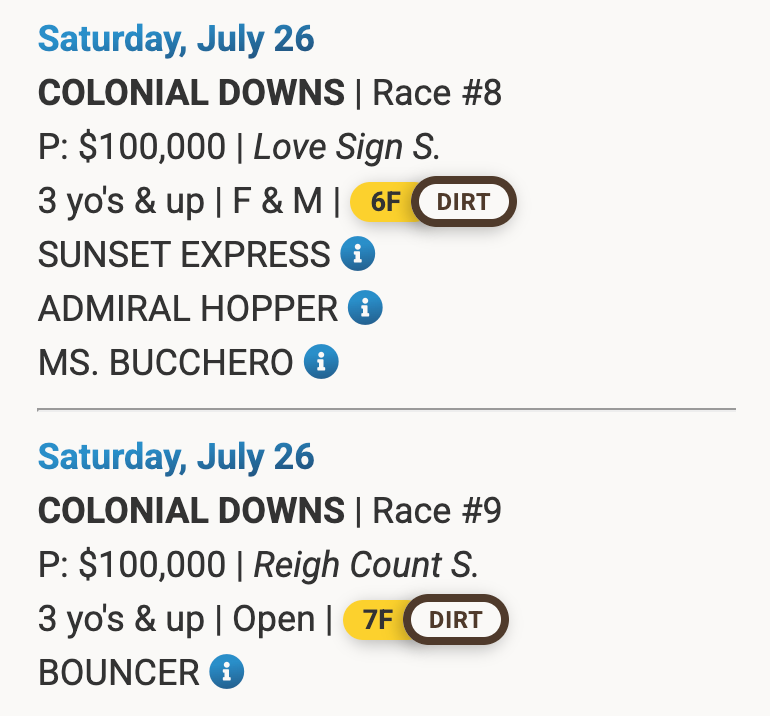The image size is (770, 716).
Task: Click the 7F distance badge
Action: tap(377, 619)
